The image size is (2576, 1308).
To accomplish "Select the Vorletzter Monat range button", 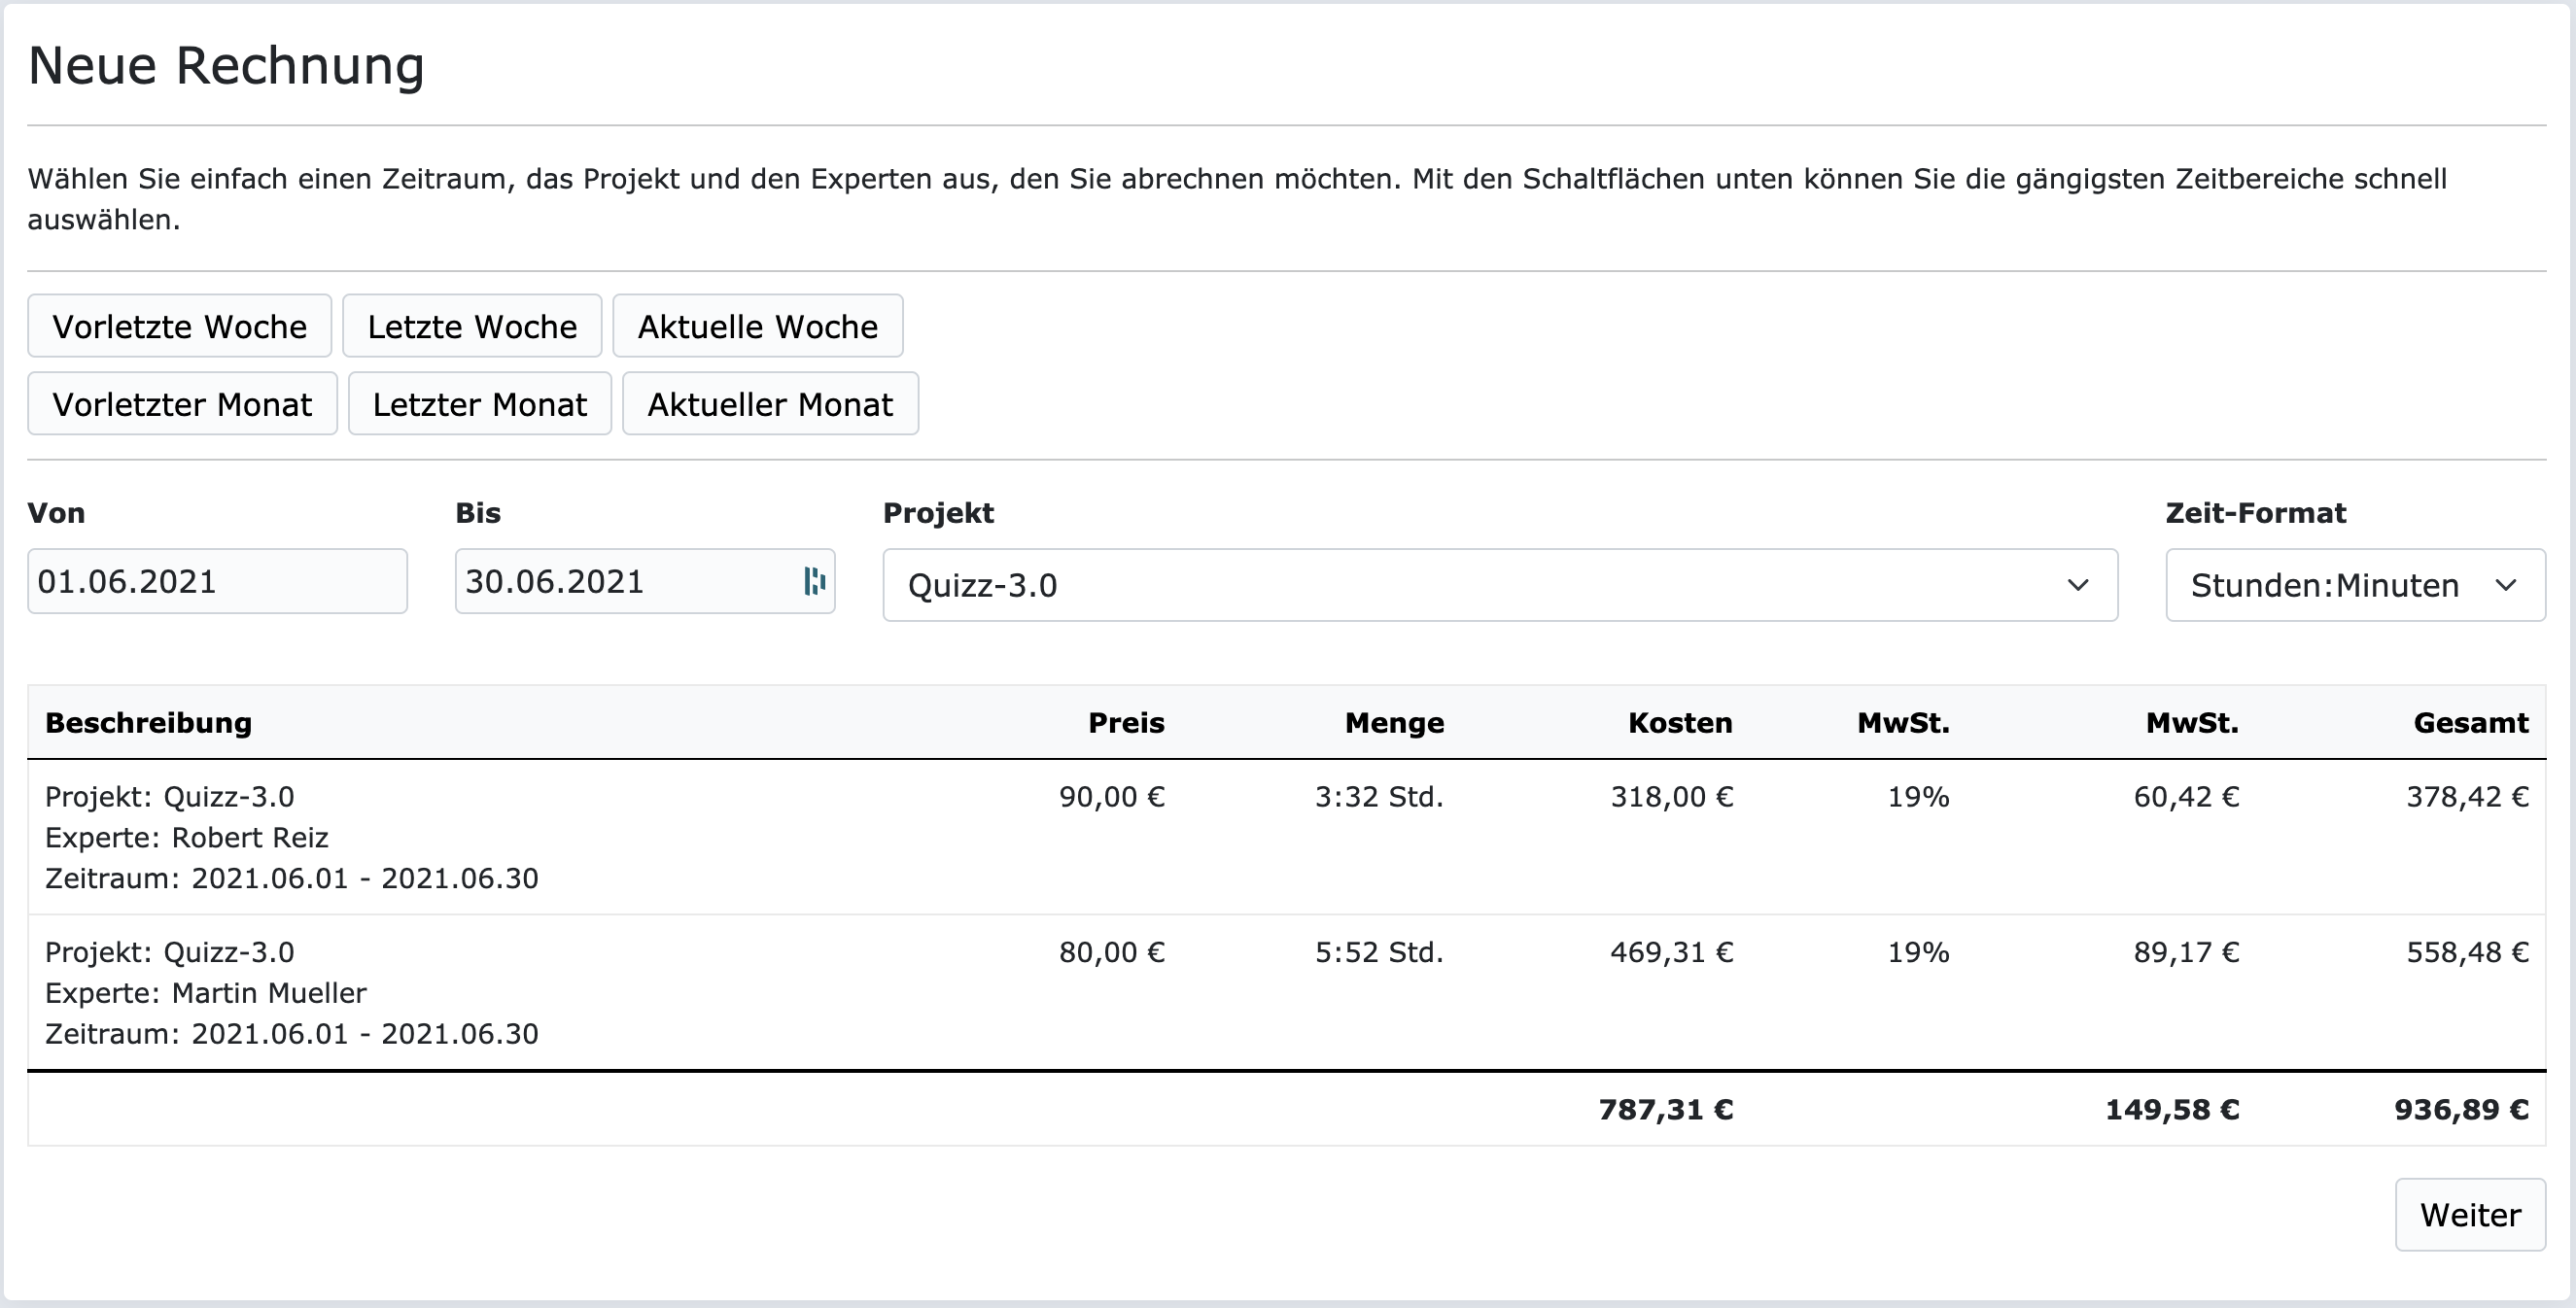I will (x=182, y=404).
